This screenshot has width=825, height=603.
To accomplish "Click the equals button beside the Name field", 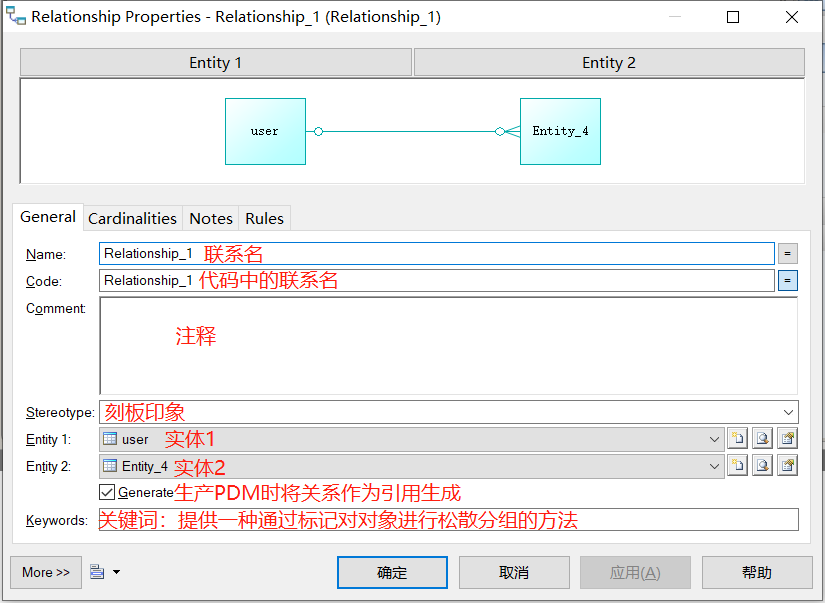I will click(x=788, y=253).
